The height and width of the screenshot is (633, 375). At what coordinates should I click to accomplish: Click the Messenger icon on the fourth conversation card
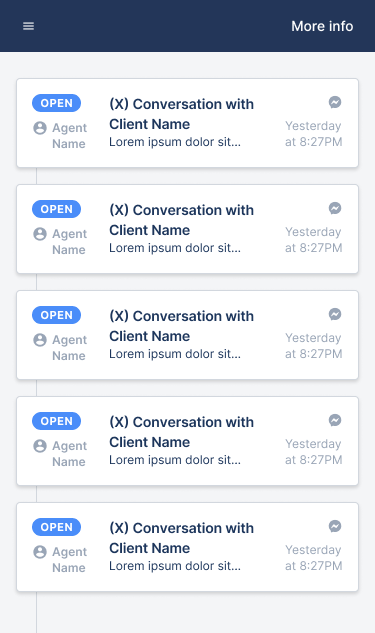[x=335, y=420]
